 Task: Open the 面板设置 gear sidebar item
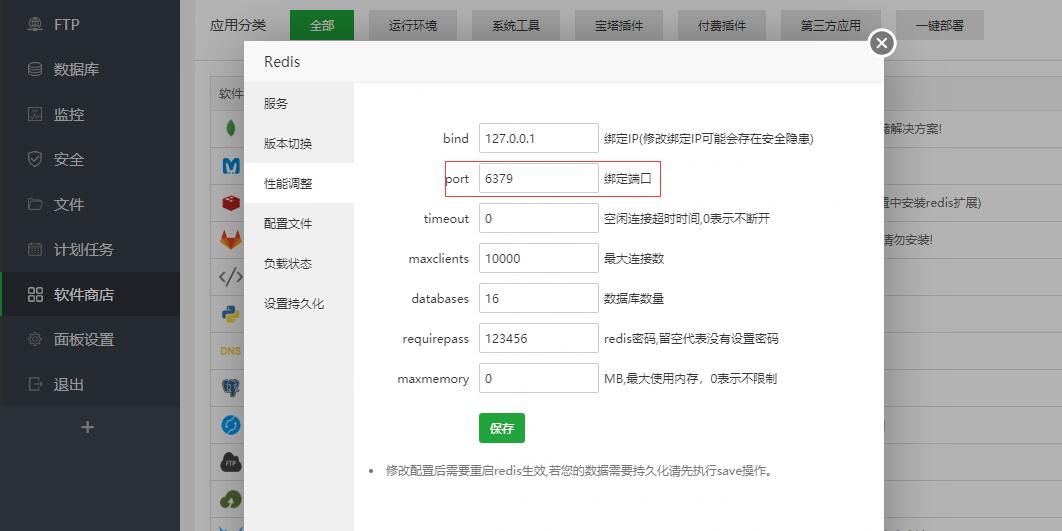pyautogui.click(x=90, y=339)
